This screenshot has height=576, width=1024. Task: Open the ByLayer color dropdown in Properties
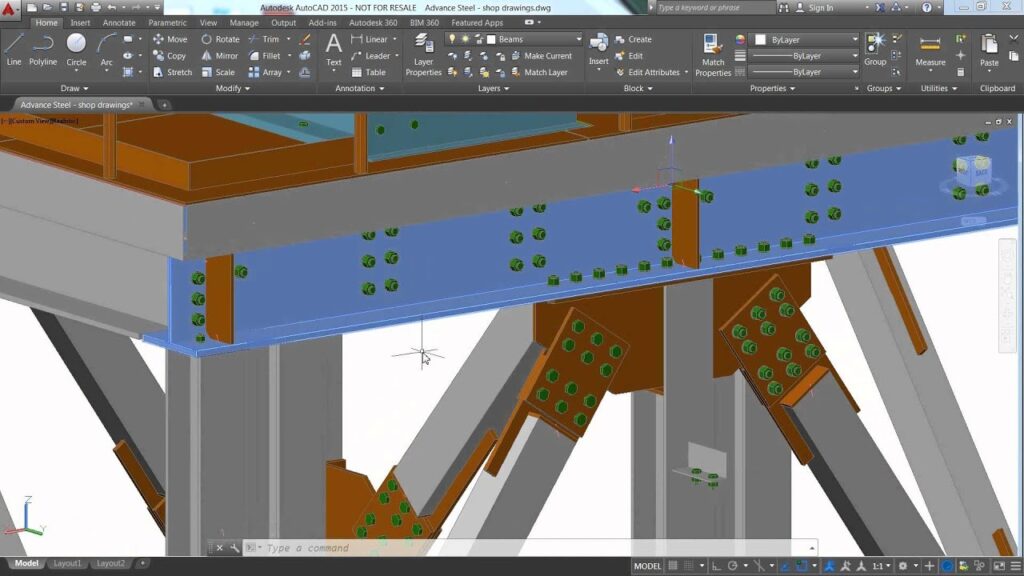tap(855, 39)
